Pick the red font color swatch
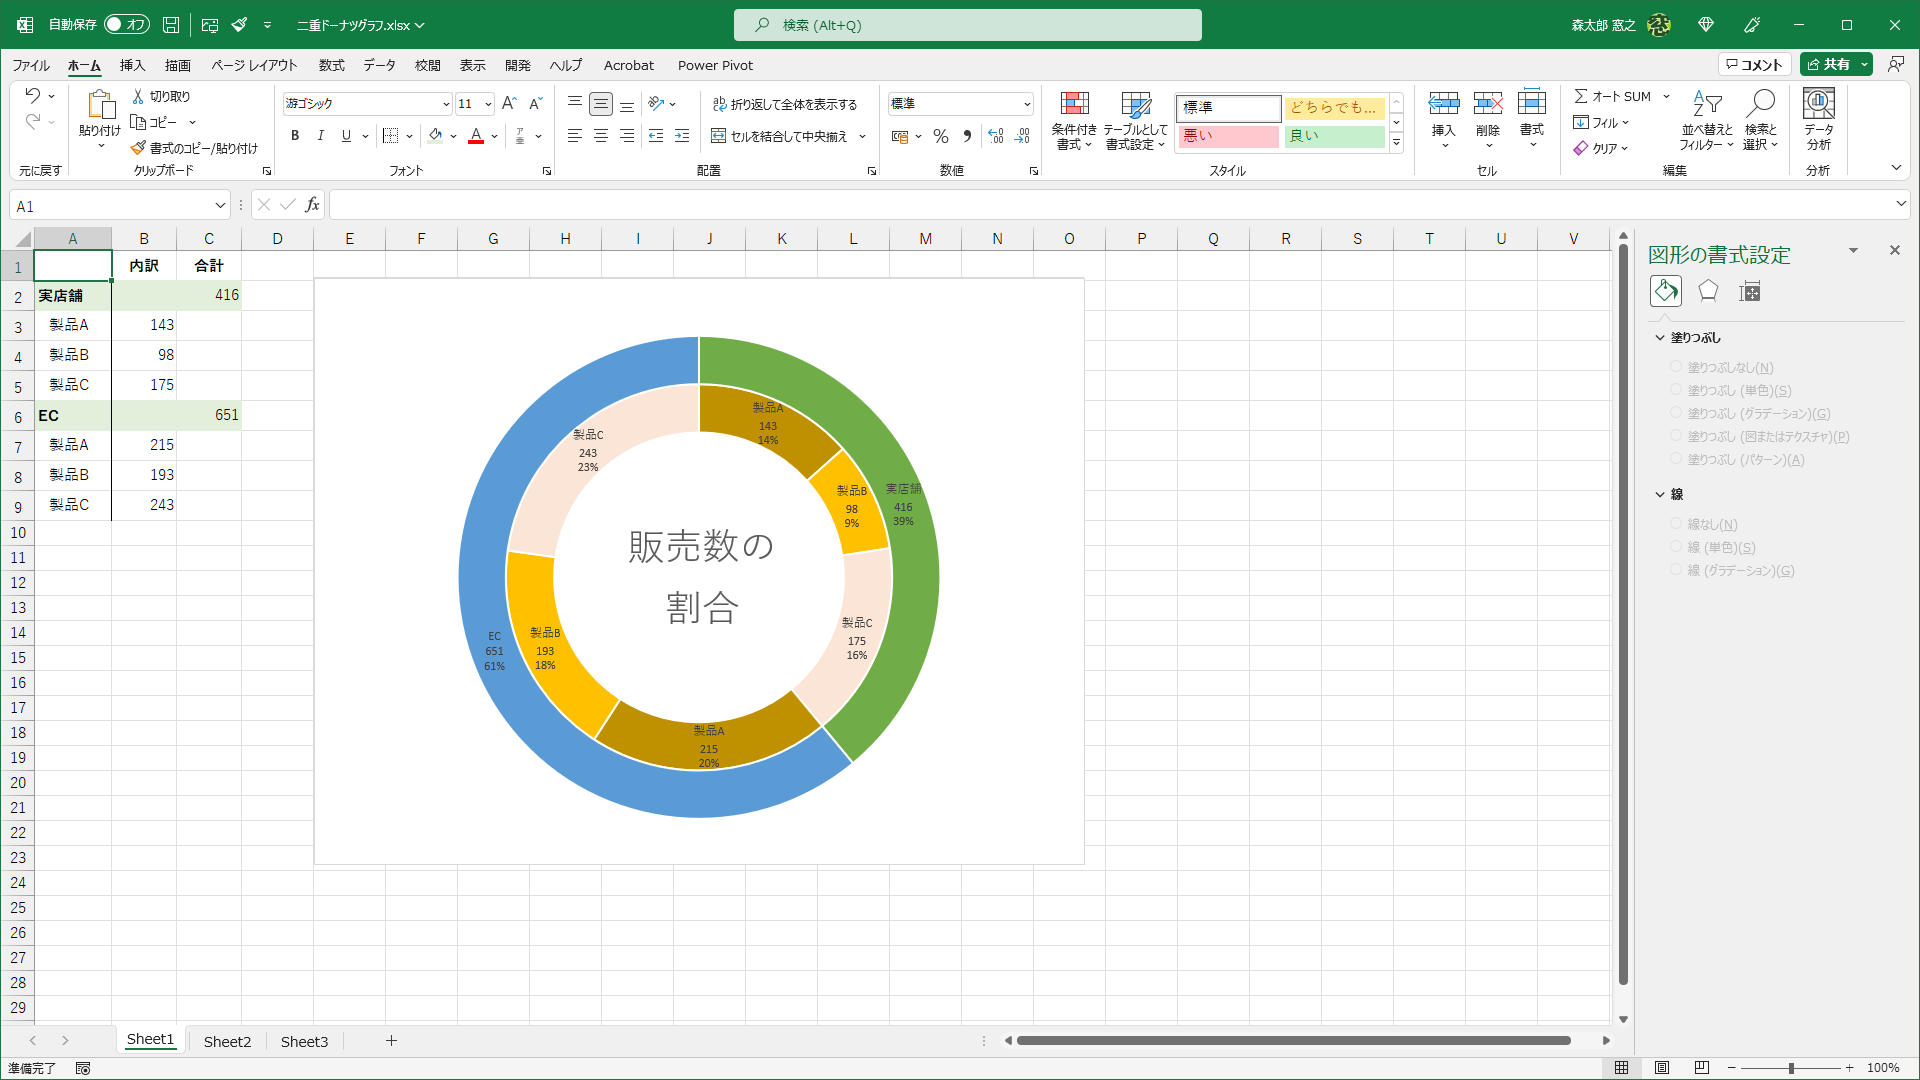 [476, 141]
